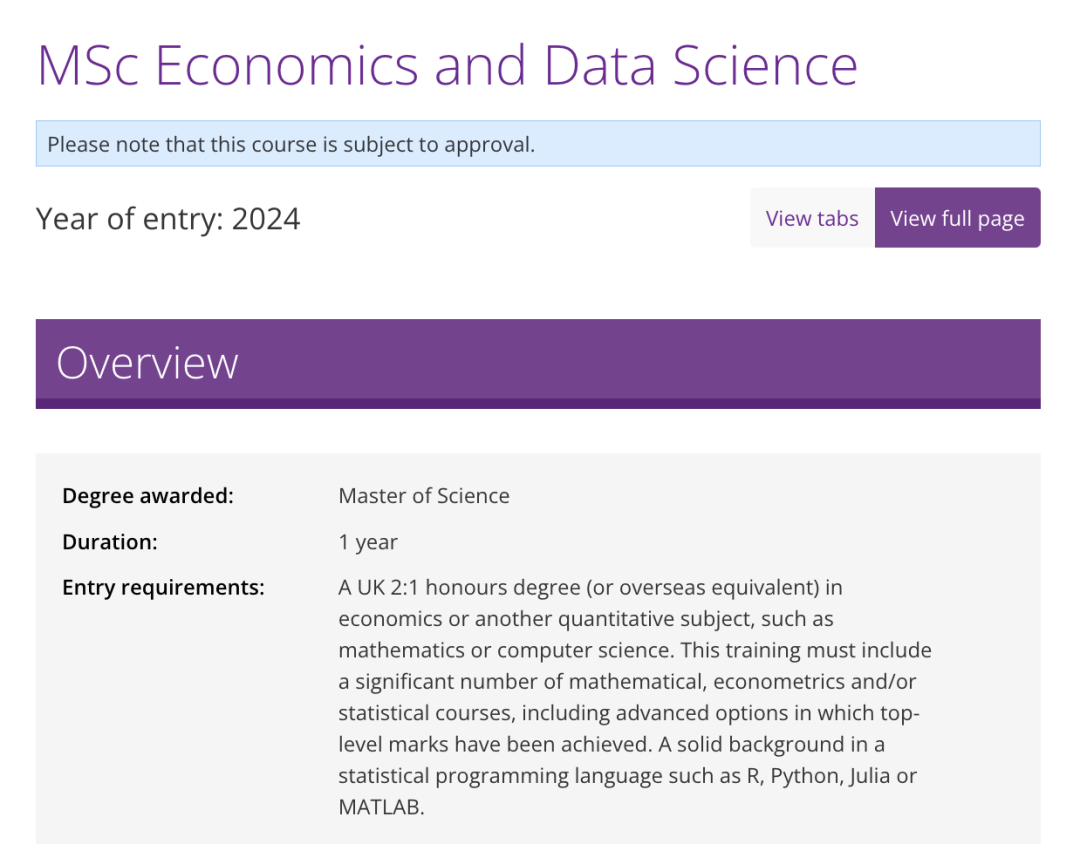The image size is (1080, 844).
Task: Click the course approval notice banner
Action: coord(537,144)
